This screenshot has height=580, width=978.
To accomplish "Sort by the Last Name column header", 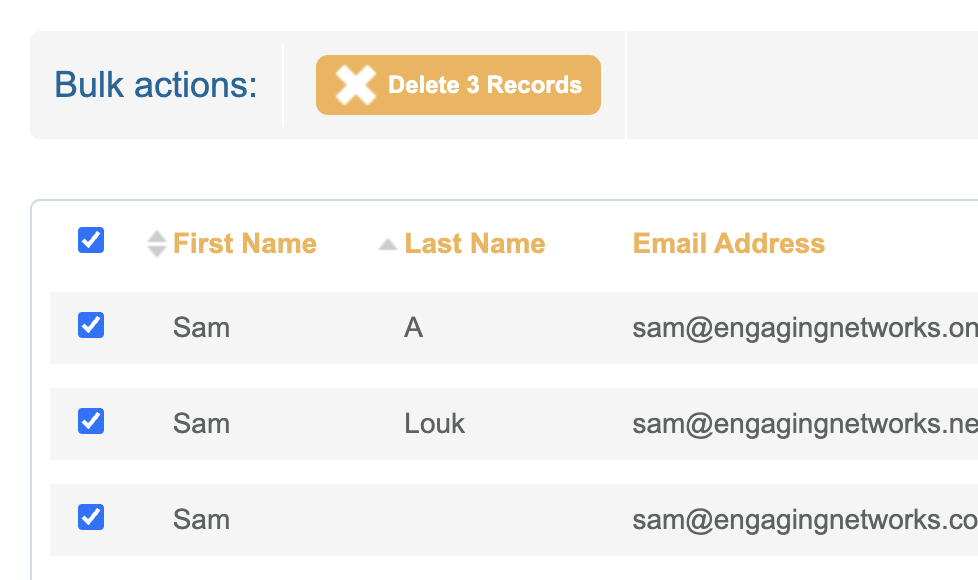I will click(x=474, y=244).
